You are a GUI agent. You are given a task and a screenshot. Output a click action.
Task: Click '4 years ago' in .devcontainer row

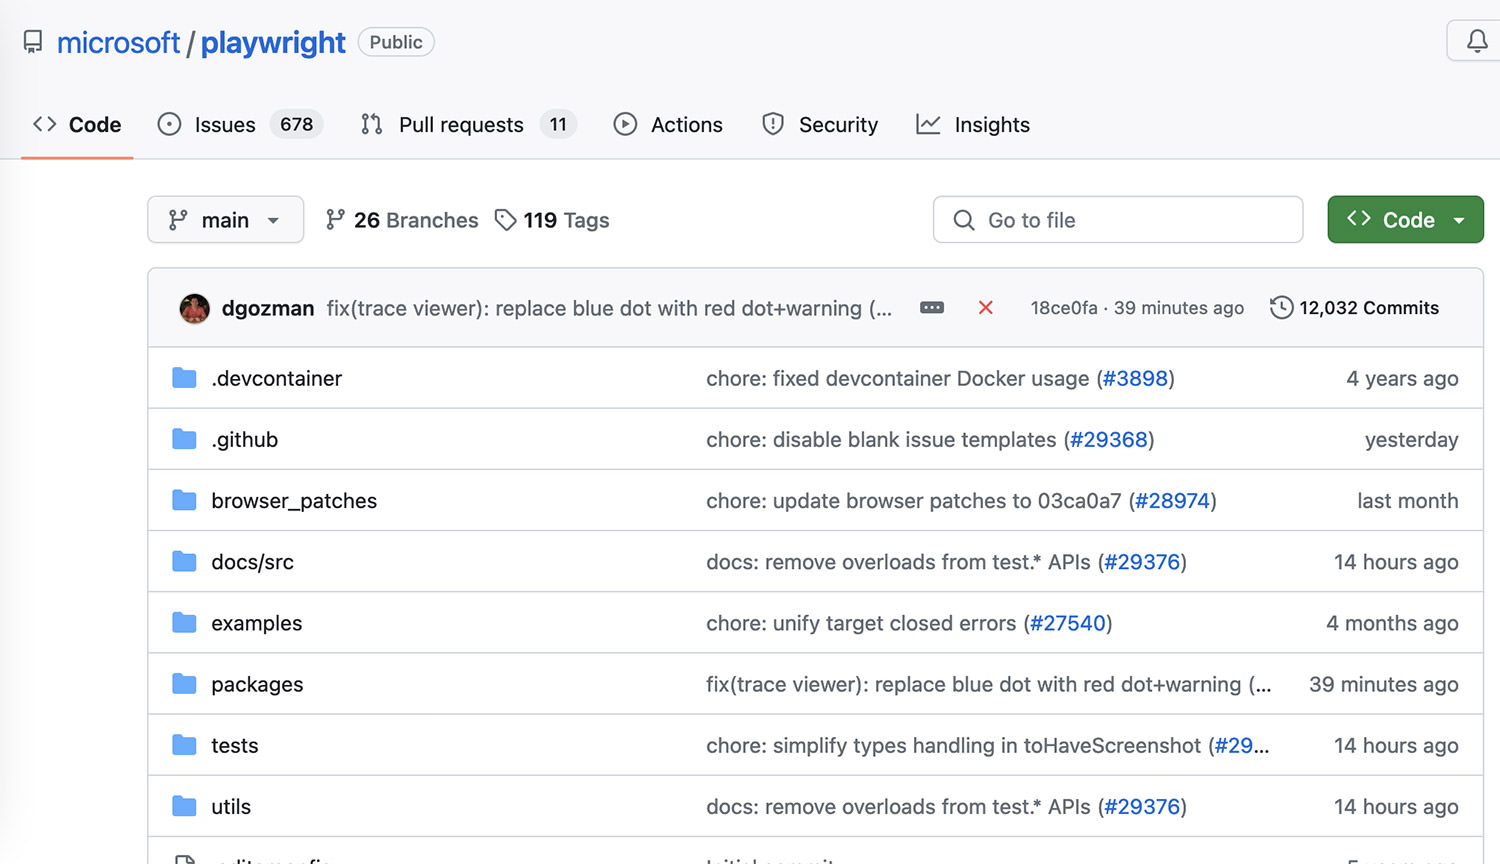pyautogui.click(x=1402, y=378)
